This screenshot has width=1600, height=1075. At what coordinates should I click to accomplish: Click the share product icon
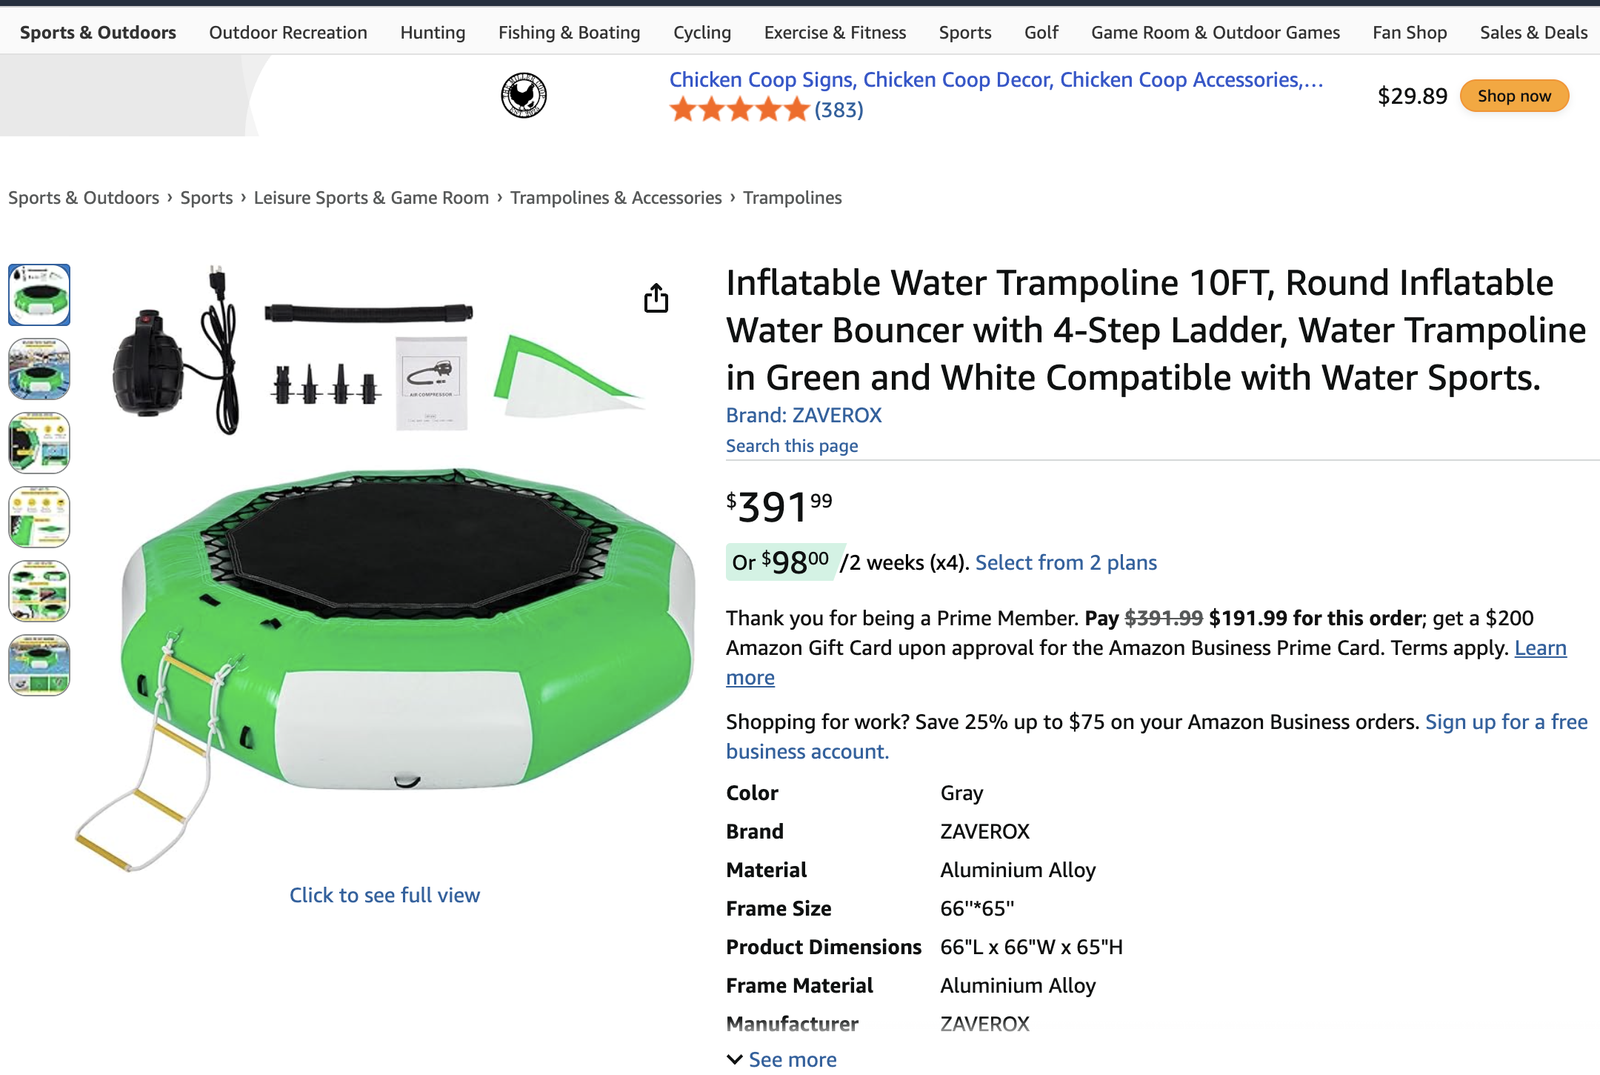click(656, 298)
